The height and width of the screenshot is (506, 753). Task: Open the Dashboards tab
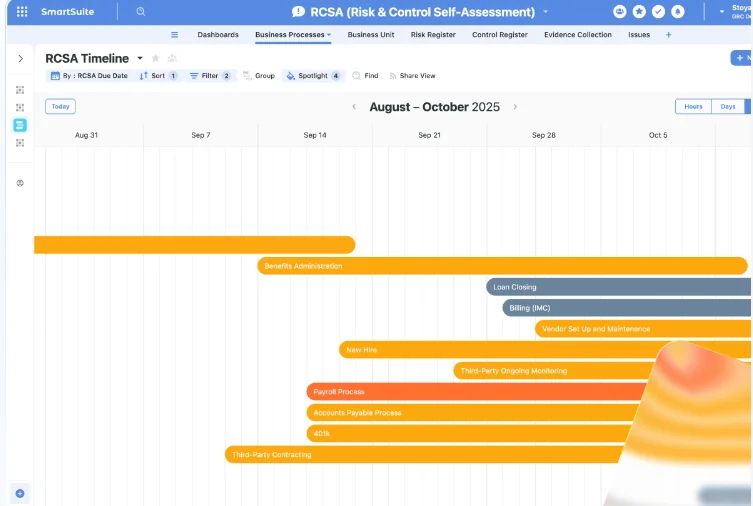coord(218,35)
